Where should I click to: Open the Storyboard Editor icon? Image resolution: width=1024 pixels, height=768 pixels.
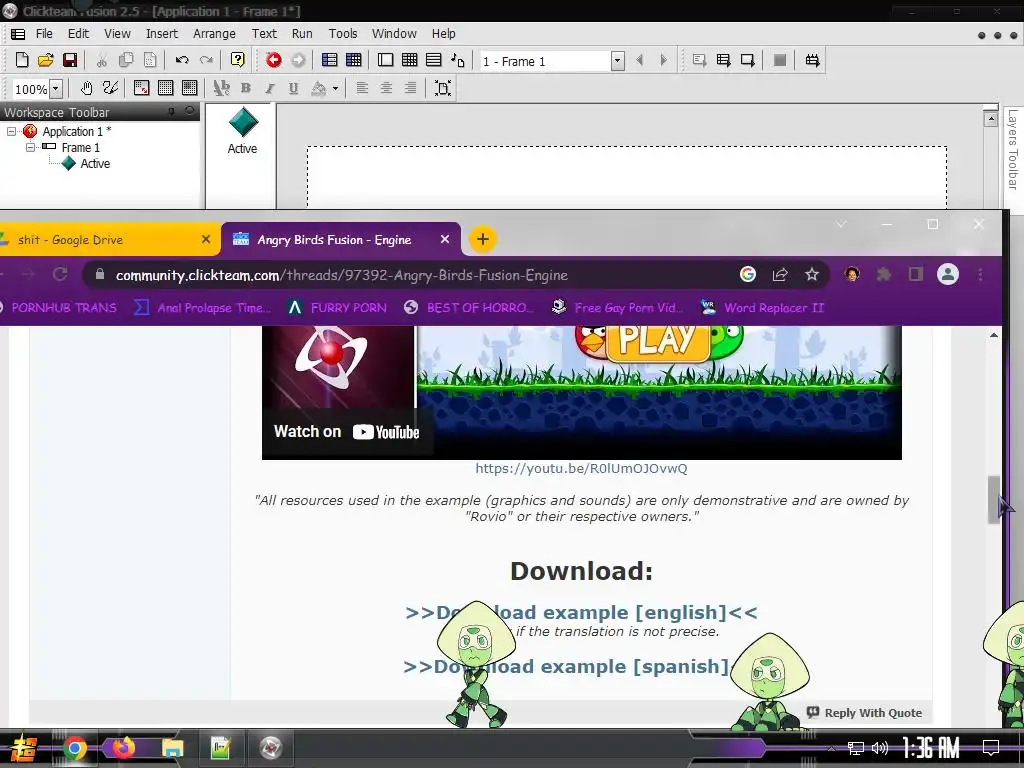[330, 60]
